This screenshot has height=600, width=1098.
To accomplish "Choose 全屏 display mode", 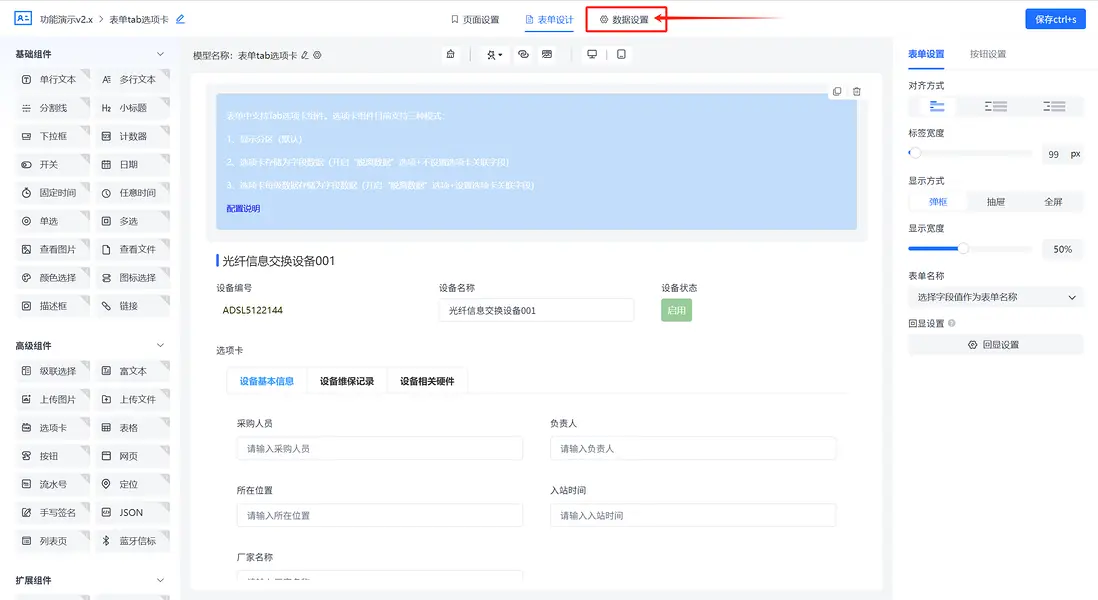I will [x=1053, y=202].
